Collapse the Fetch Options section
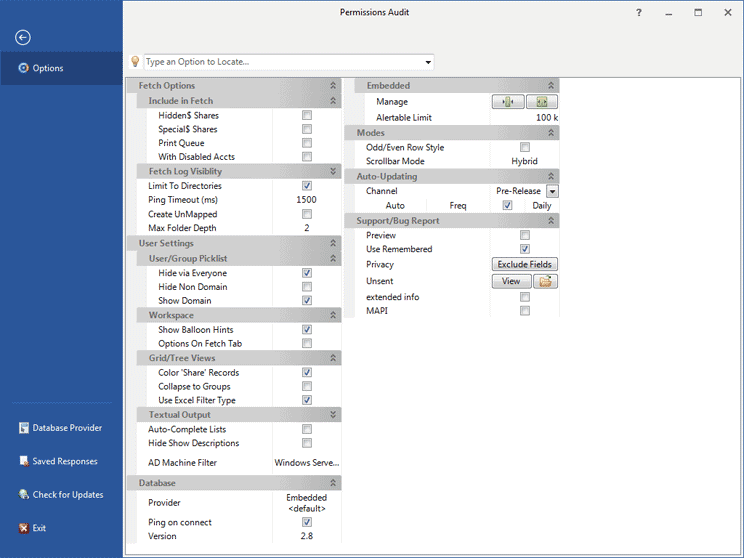This screenshot has width=744, height=558. [x=333, y=86]
